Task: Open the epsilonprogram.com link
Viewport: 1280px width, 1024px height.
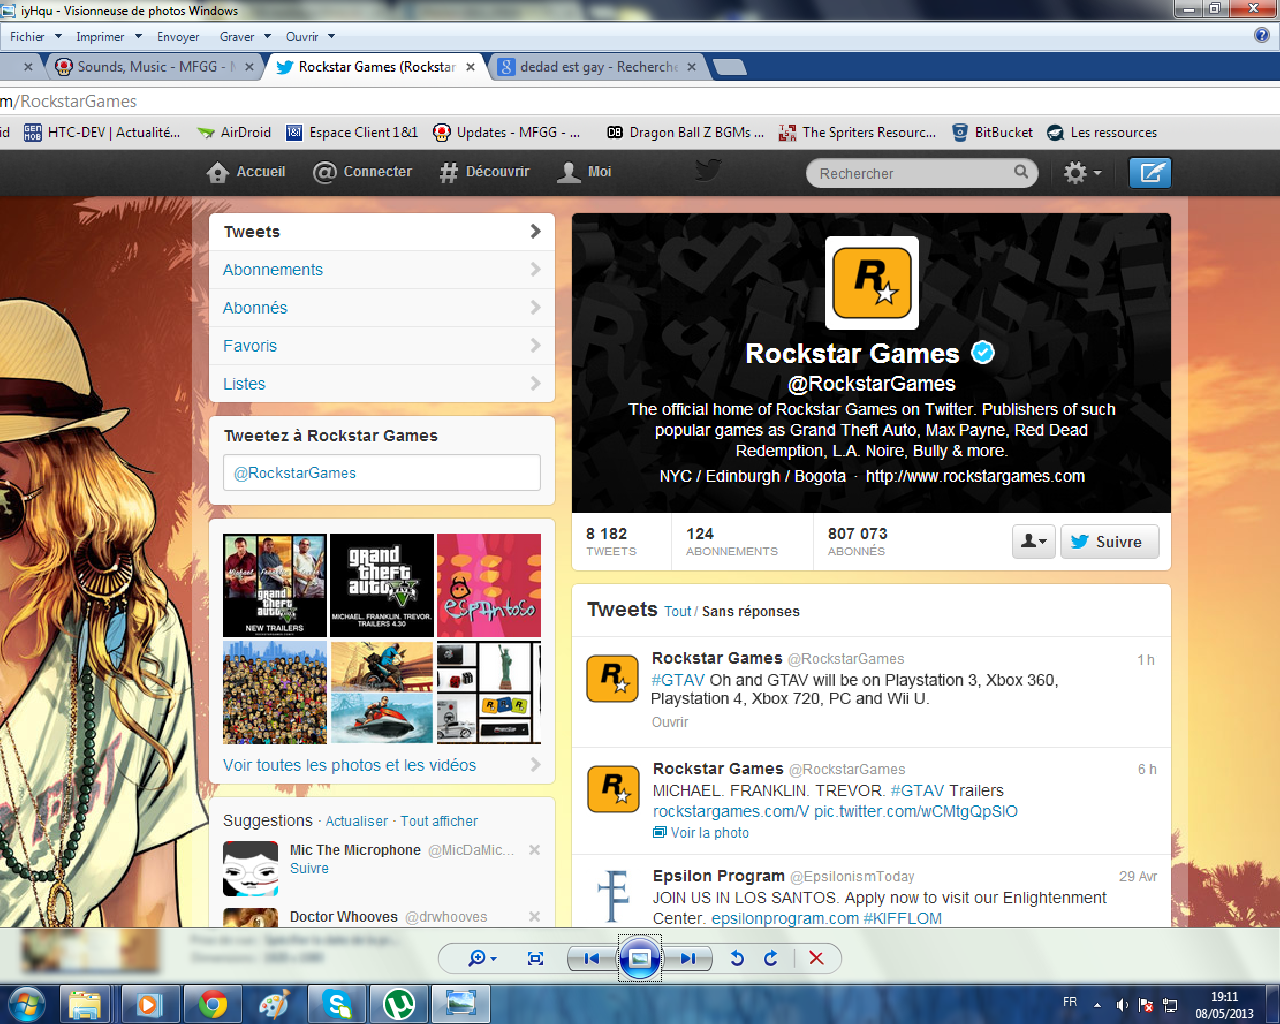Action: [x=785, y=918]
